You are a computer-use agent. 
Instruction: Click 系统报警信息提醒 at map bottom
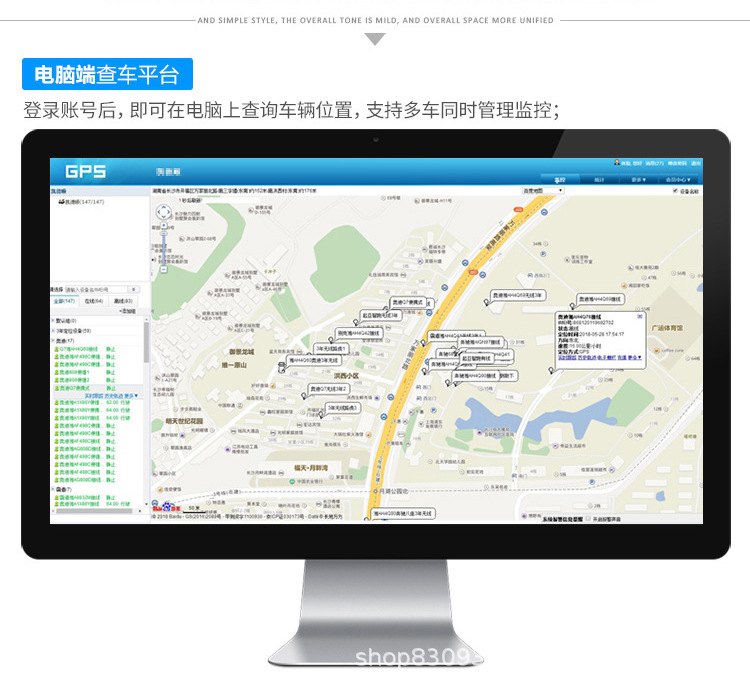[562, 519]
